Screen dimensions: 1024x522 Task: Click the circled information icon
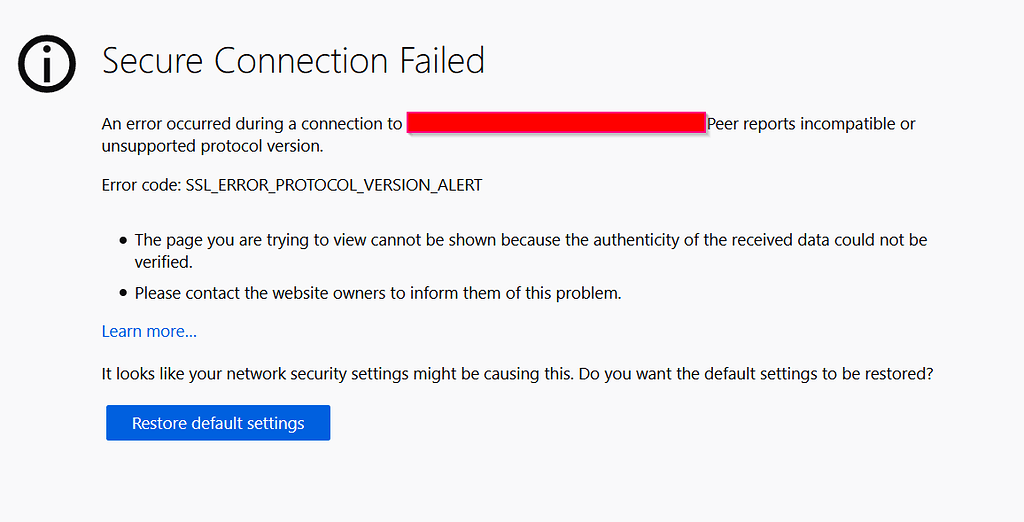click(x=47, y=63)
